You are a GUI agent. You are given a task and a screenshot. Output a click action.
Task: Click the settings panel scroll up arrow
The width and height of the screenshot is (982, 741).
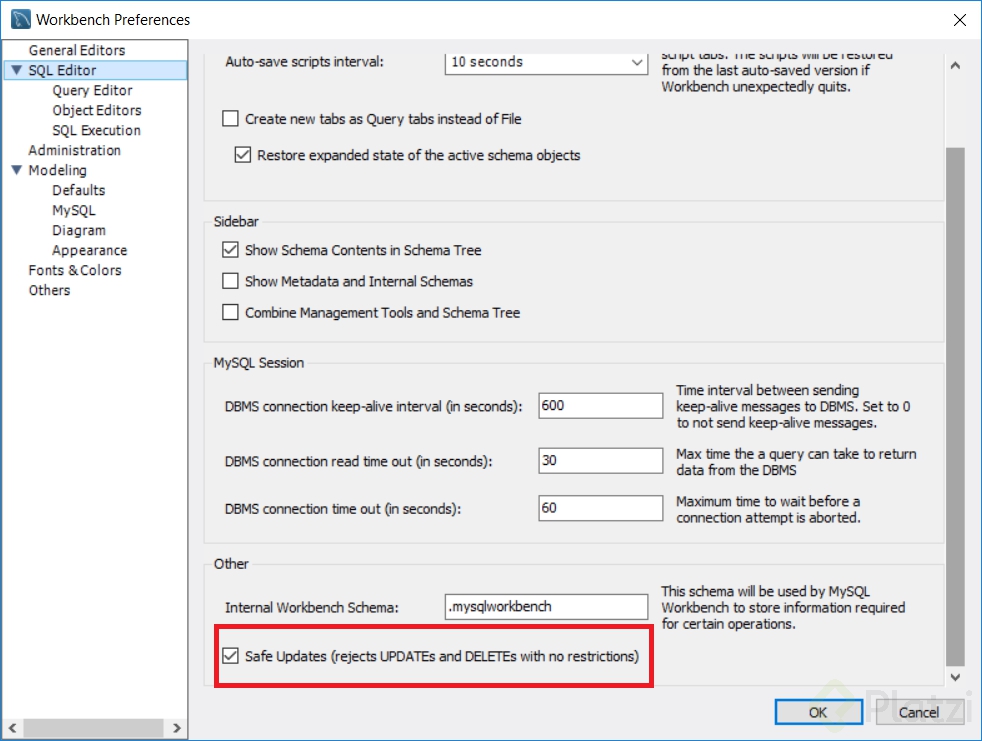coord(955,65)
